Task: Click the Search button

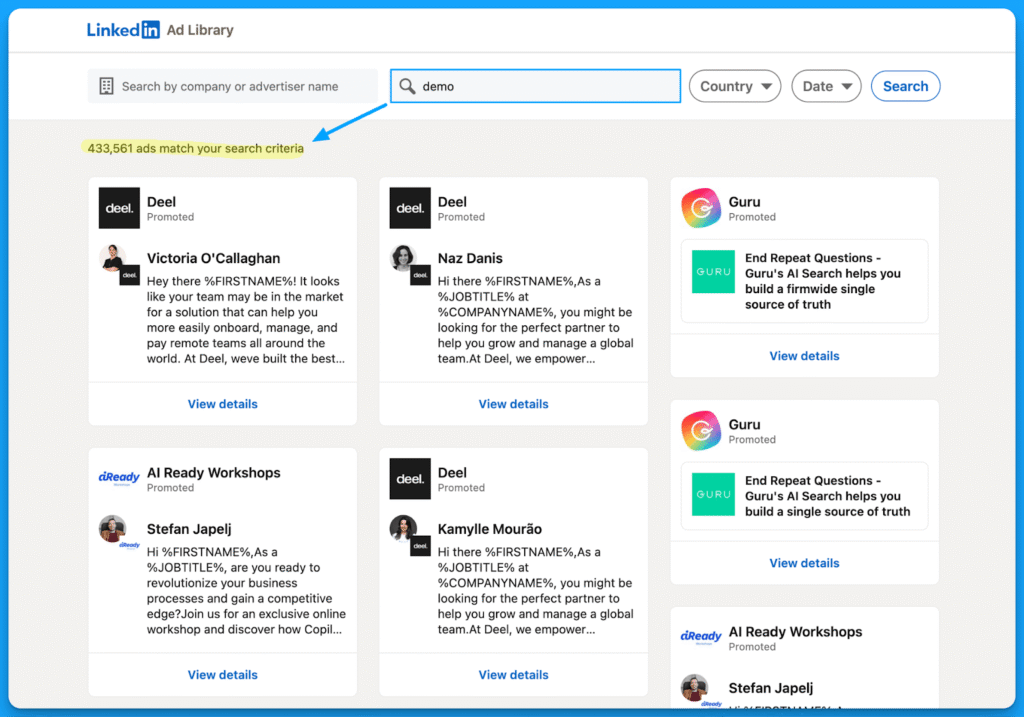Action: click(x=906, y=86)
